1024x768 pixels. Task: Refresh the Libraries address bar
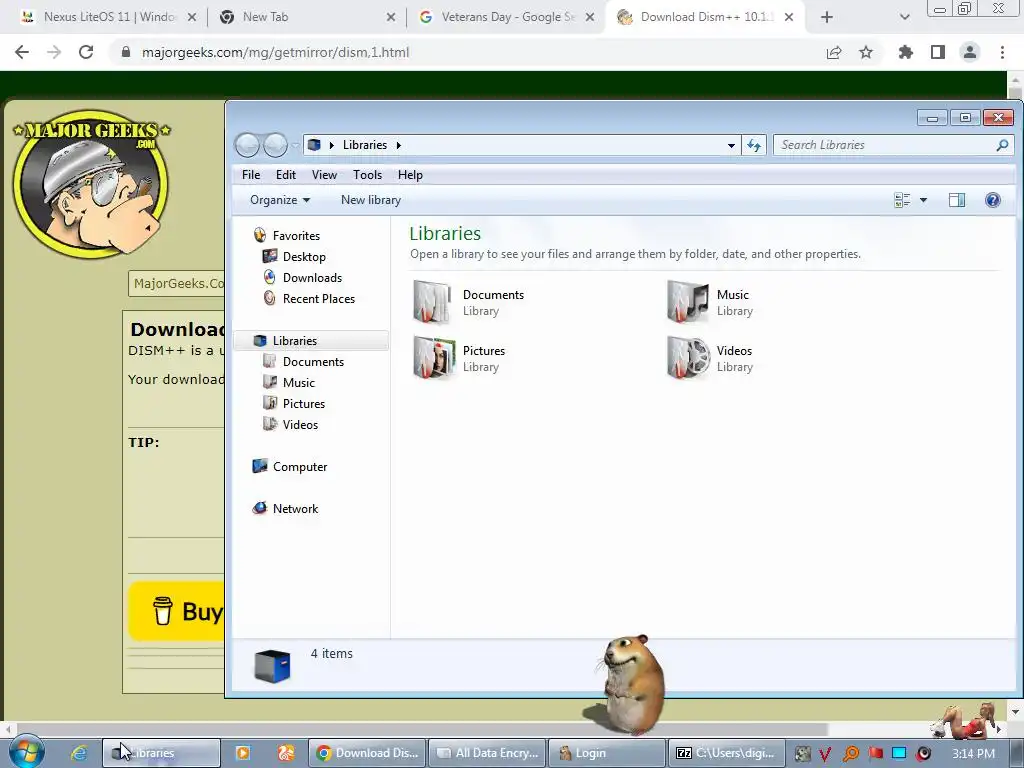tap(754, 145)
